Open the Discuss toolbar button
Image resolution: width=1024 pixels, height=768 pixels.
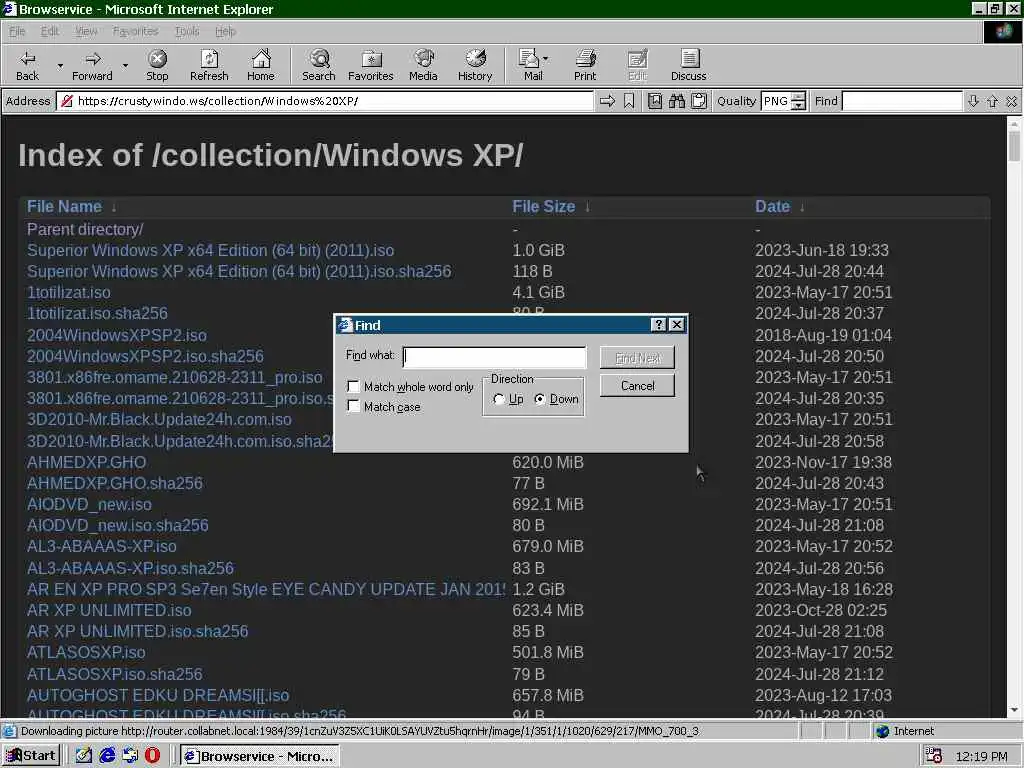coord(689,65)
